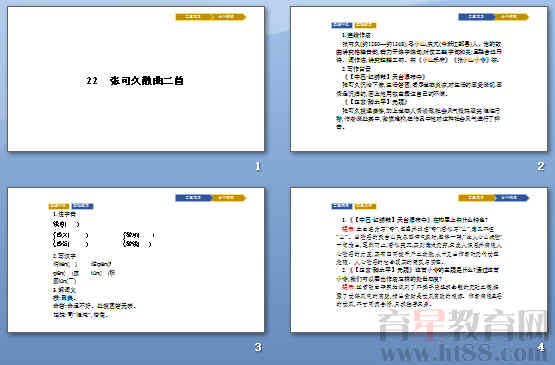Click the small gold tab label on slide 2
The width and height of the screenshot is (555, 365).
click(365, 25)
